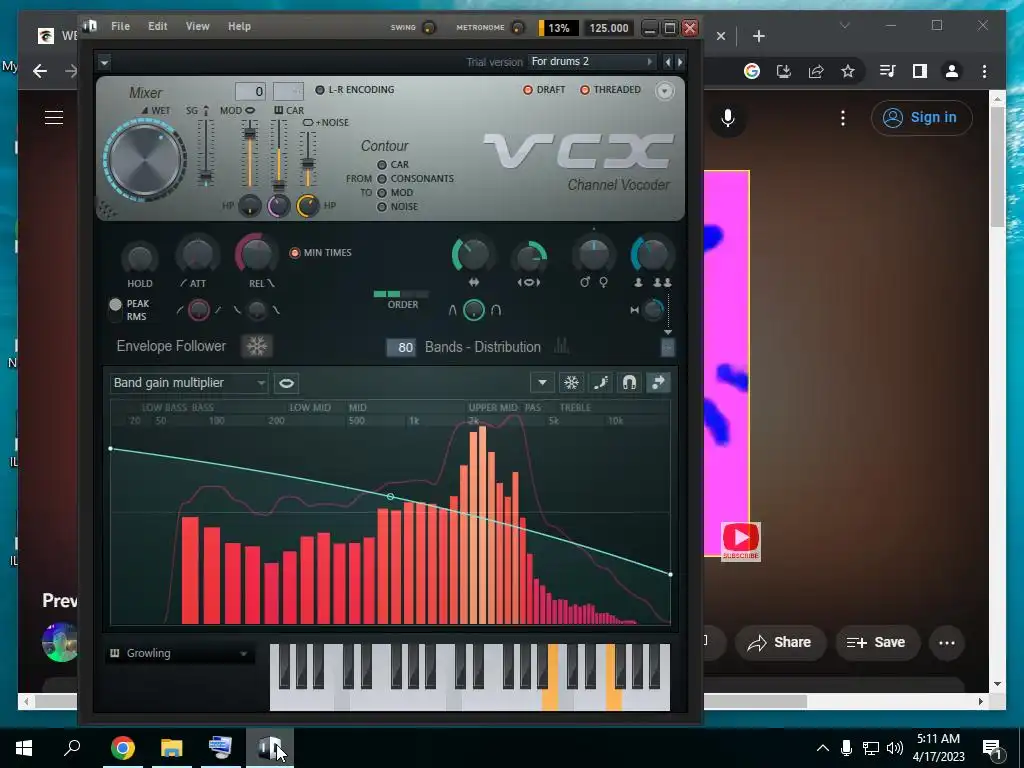Toggle the snap magnet icon in the band editor

pos(630,383)
